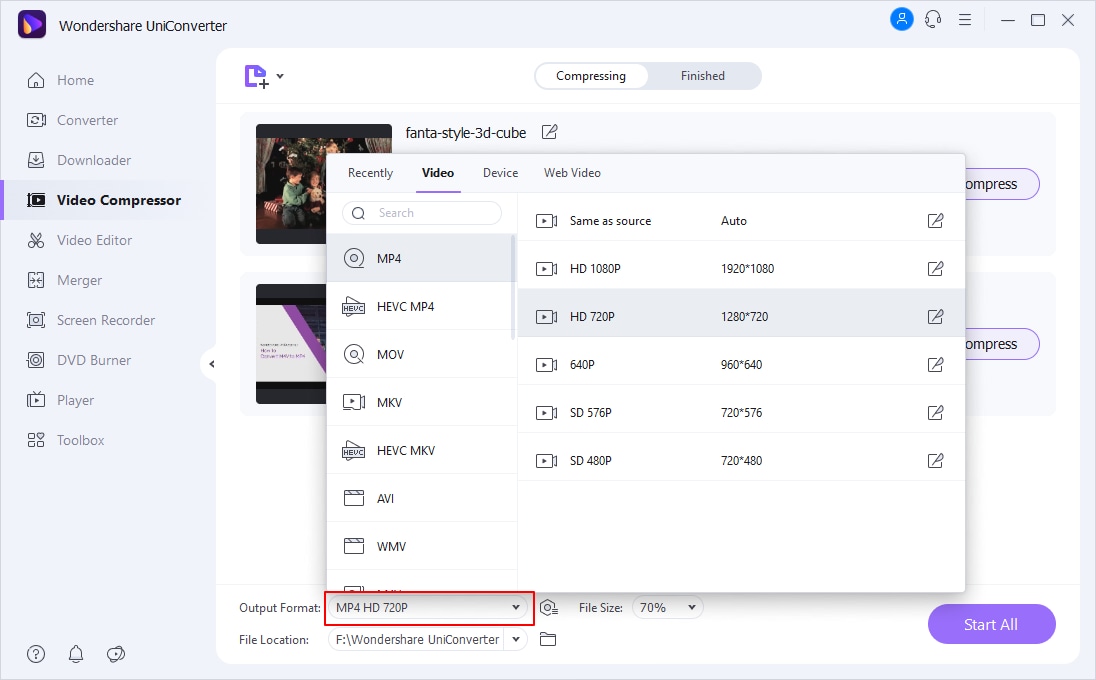Choose HEVC MKV in the format list
Screen dimensions: 1096x680
(x=420, y=451)
